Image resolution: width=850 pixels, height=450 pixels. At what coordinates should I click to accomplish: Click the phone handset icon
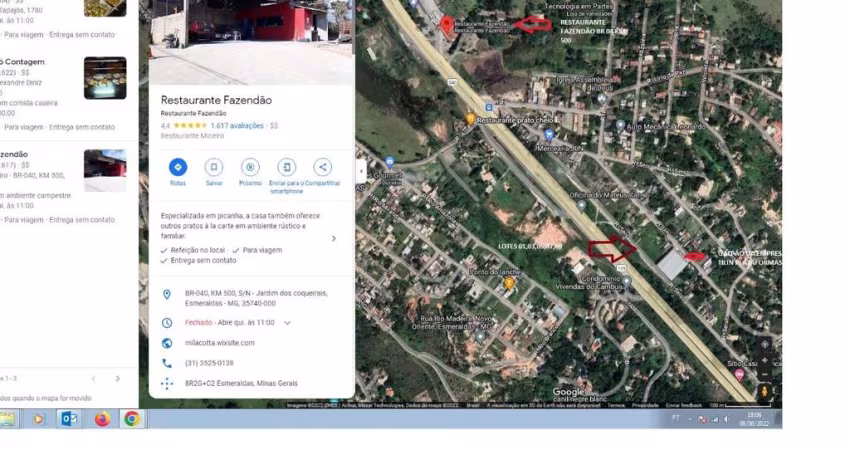(x=167, y=363)
